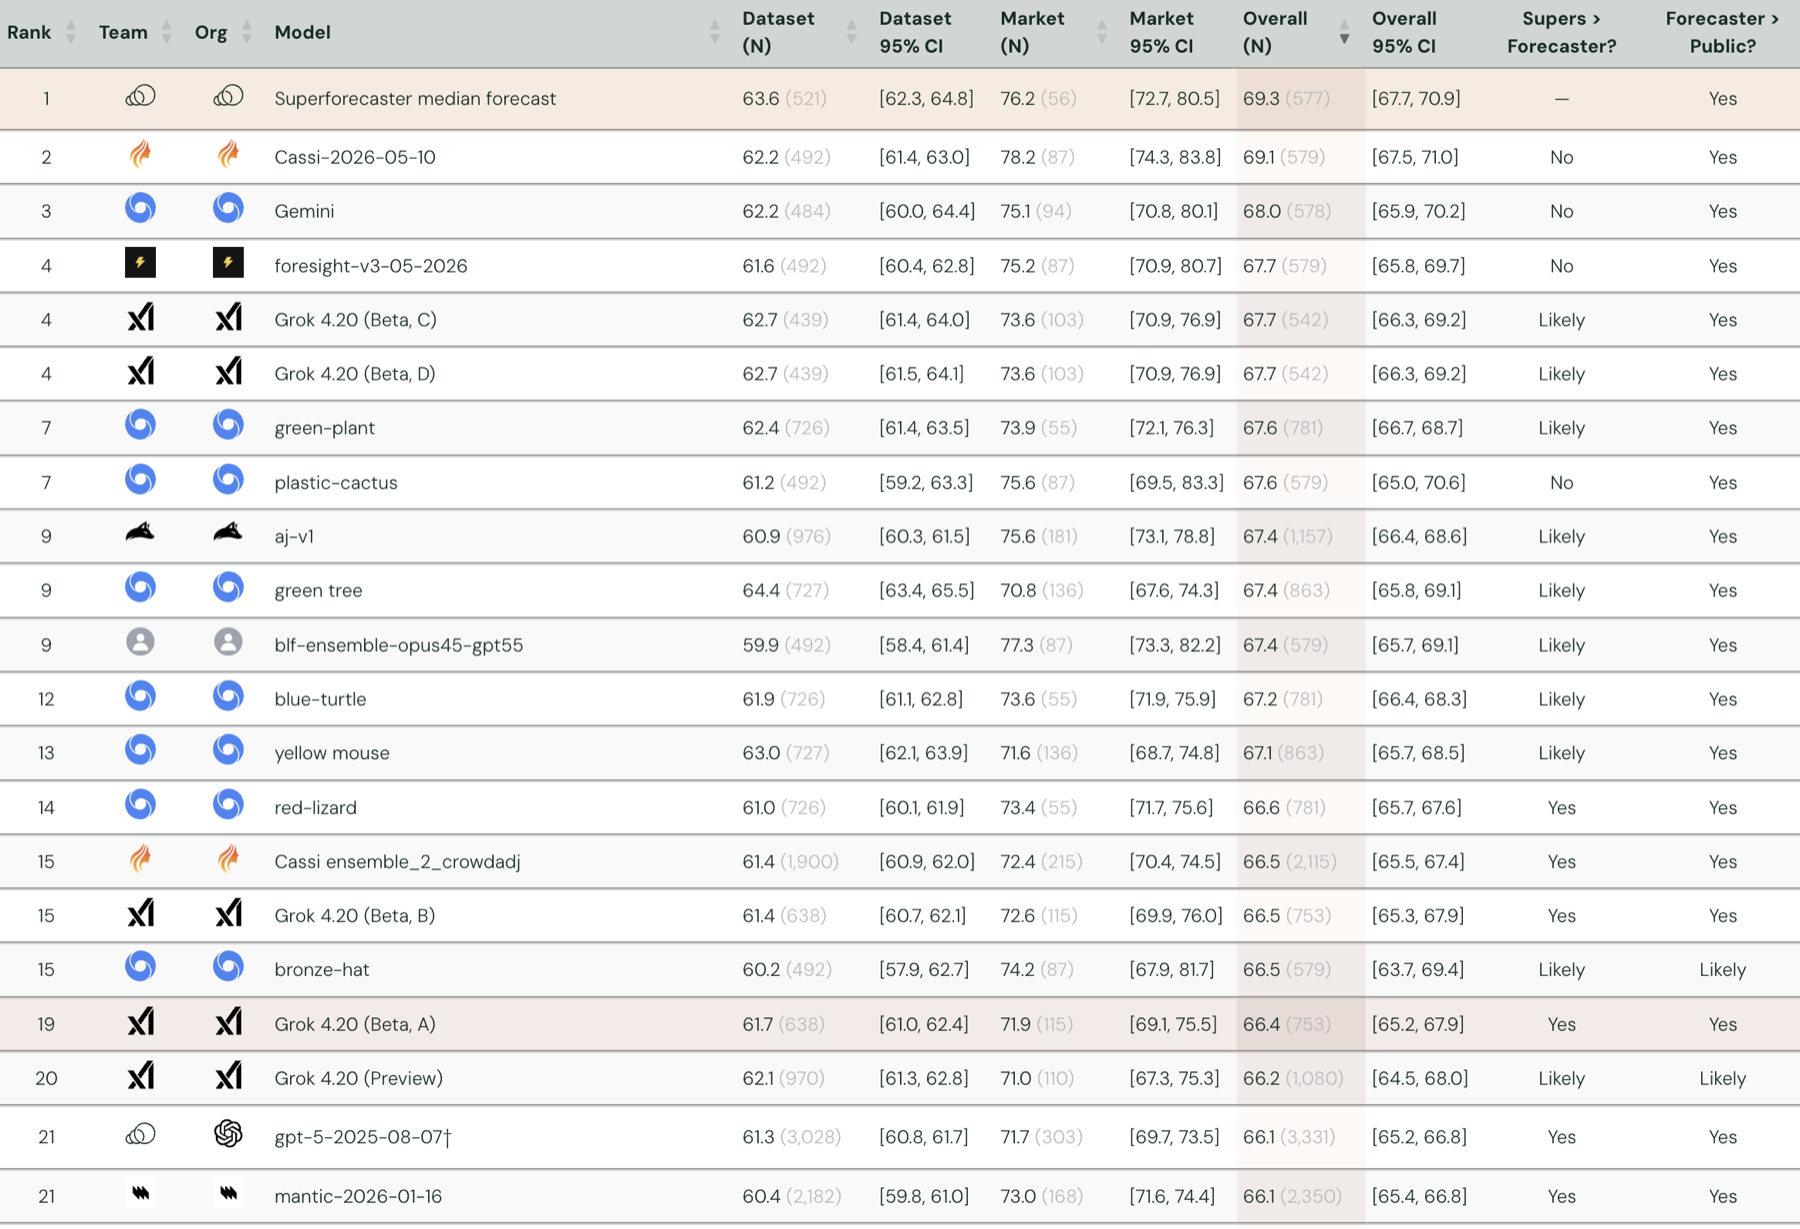Click the "Dataset 95% CI" column header
The height and width of the screenshot is (1229, 1800).
click(x=915, y=32)
